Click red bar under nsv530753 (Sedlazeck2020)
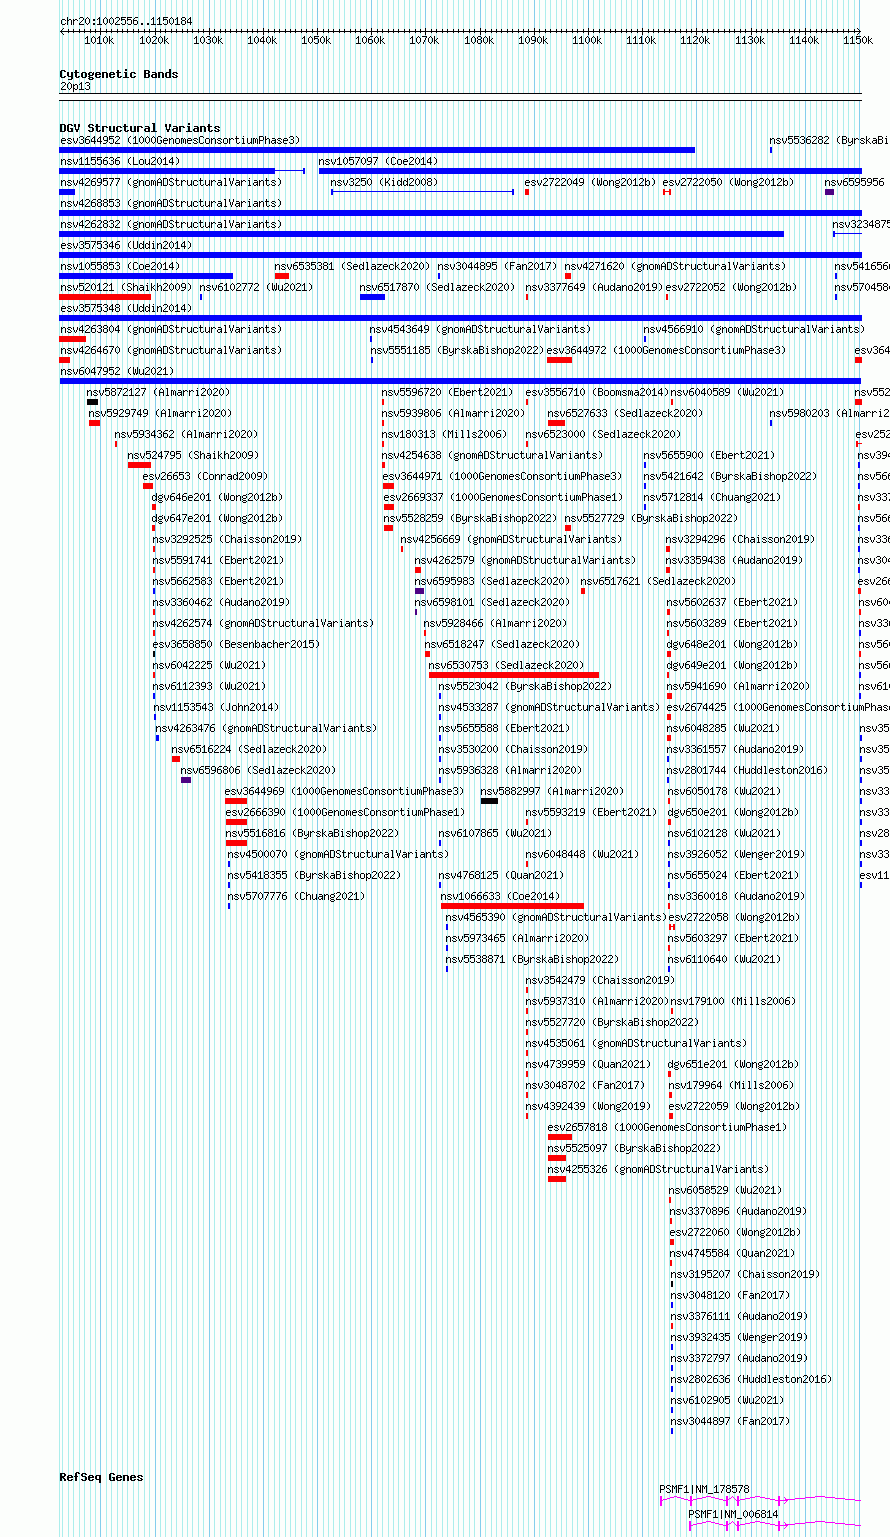Screen dimensions: 890x1537 [514, 675]
